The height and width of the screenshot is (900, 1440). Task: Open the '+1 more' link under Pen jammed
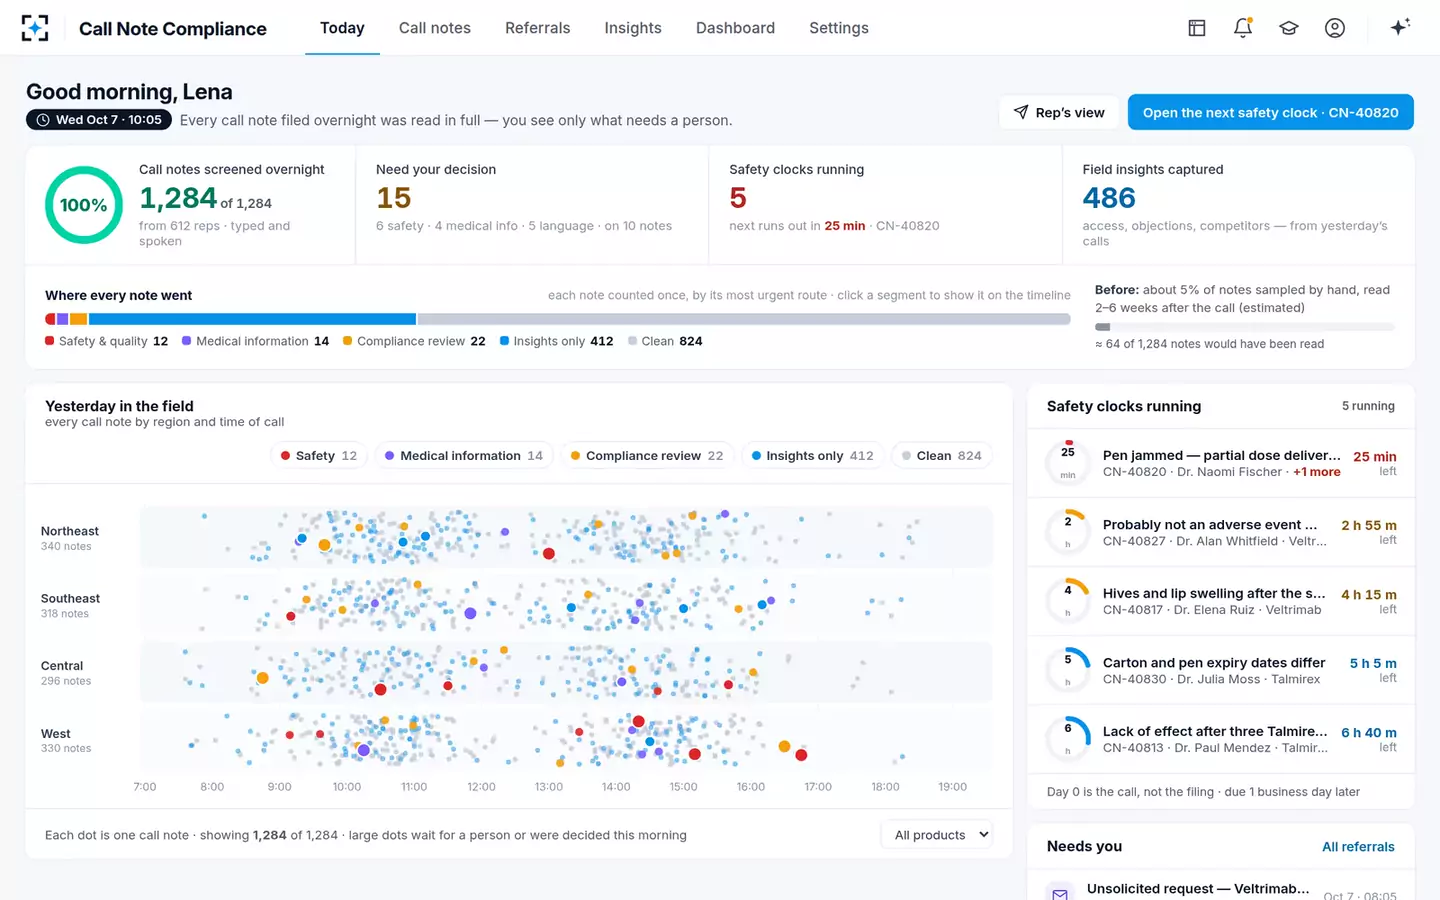1317,472
